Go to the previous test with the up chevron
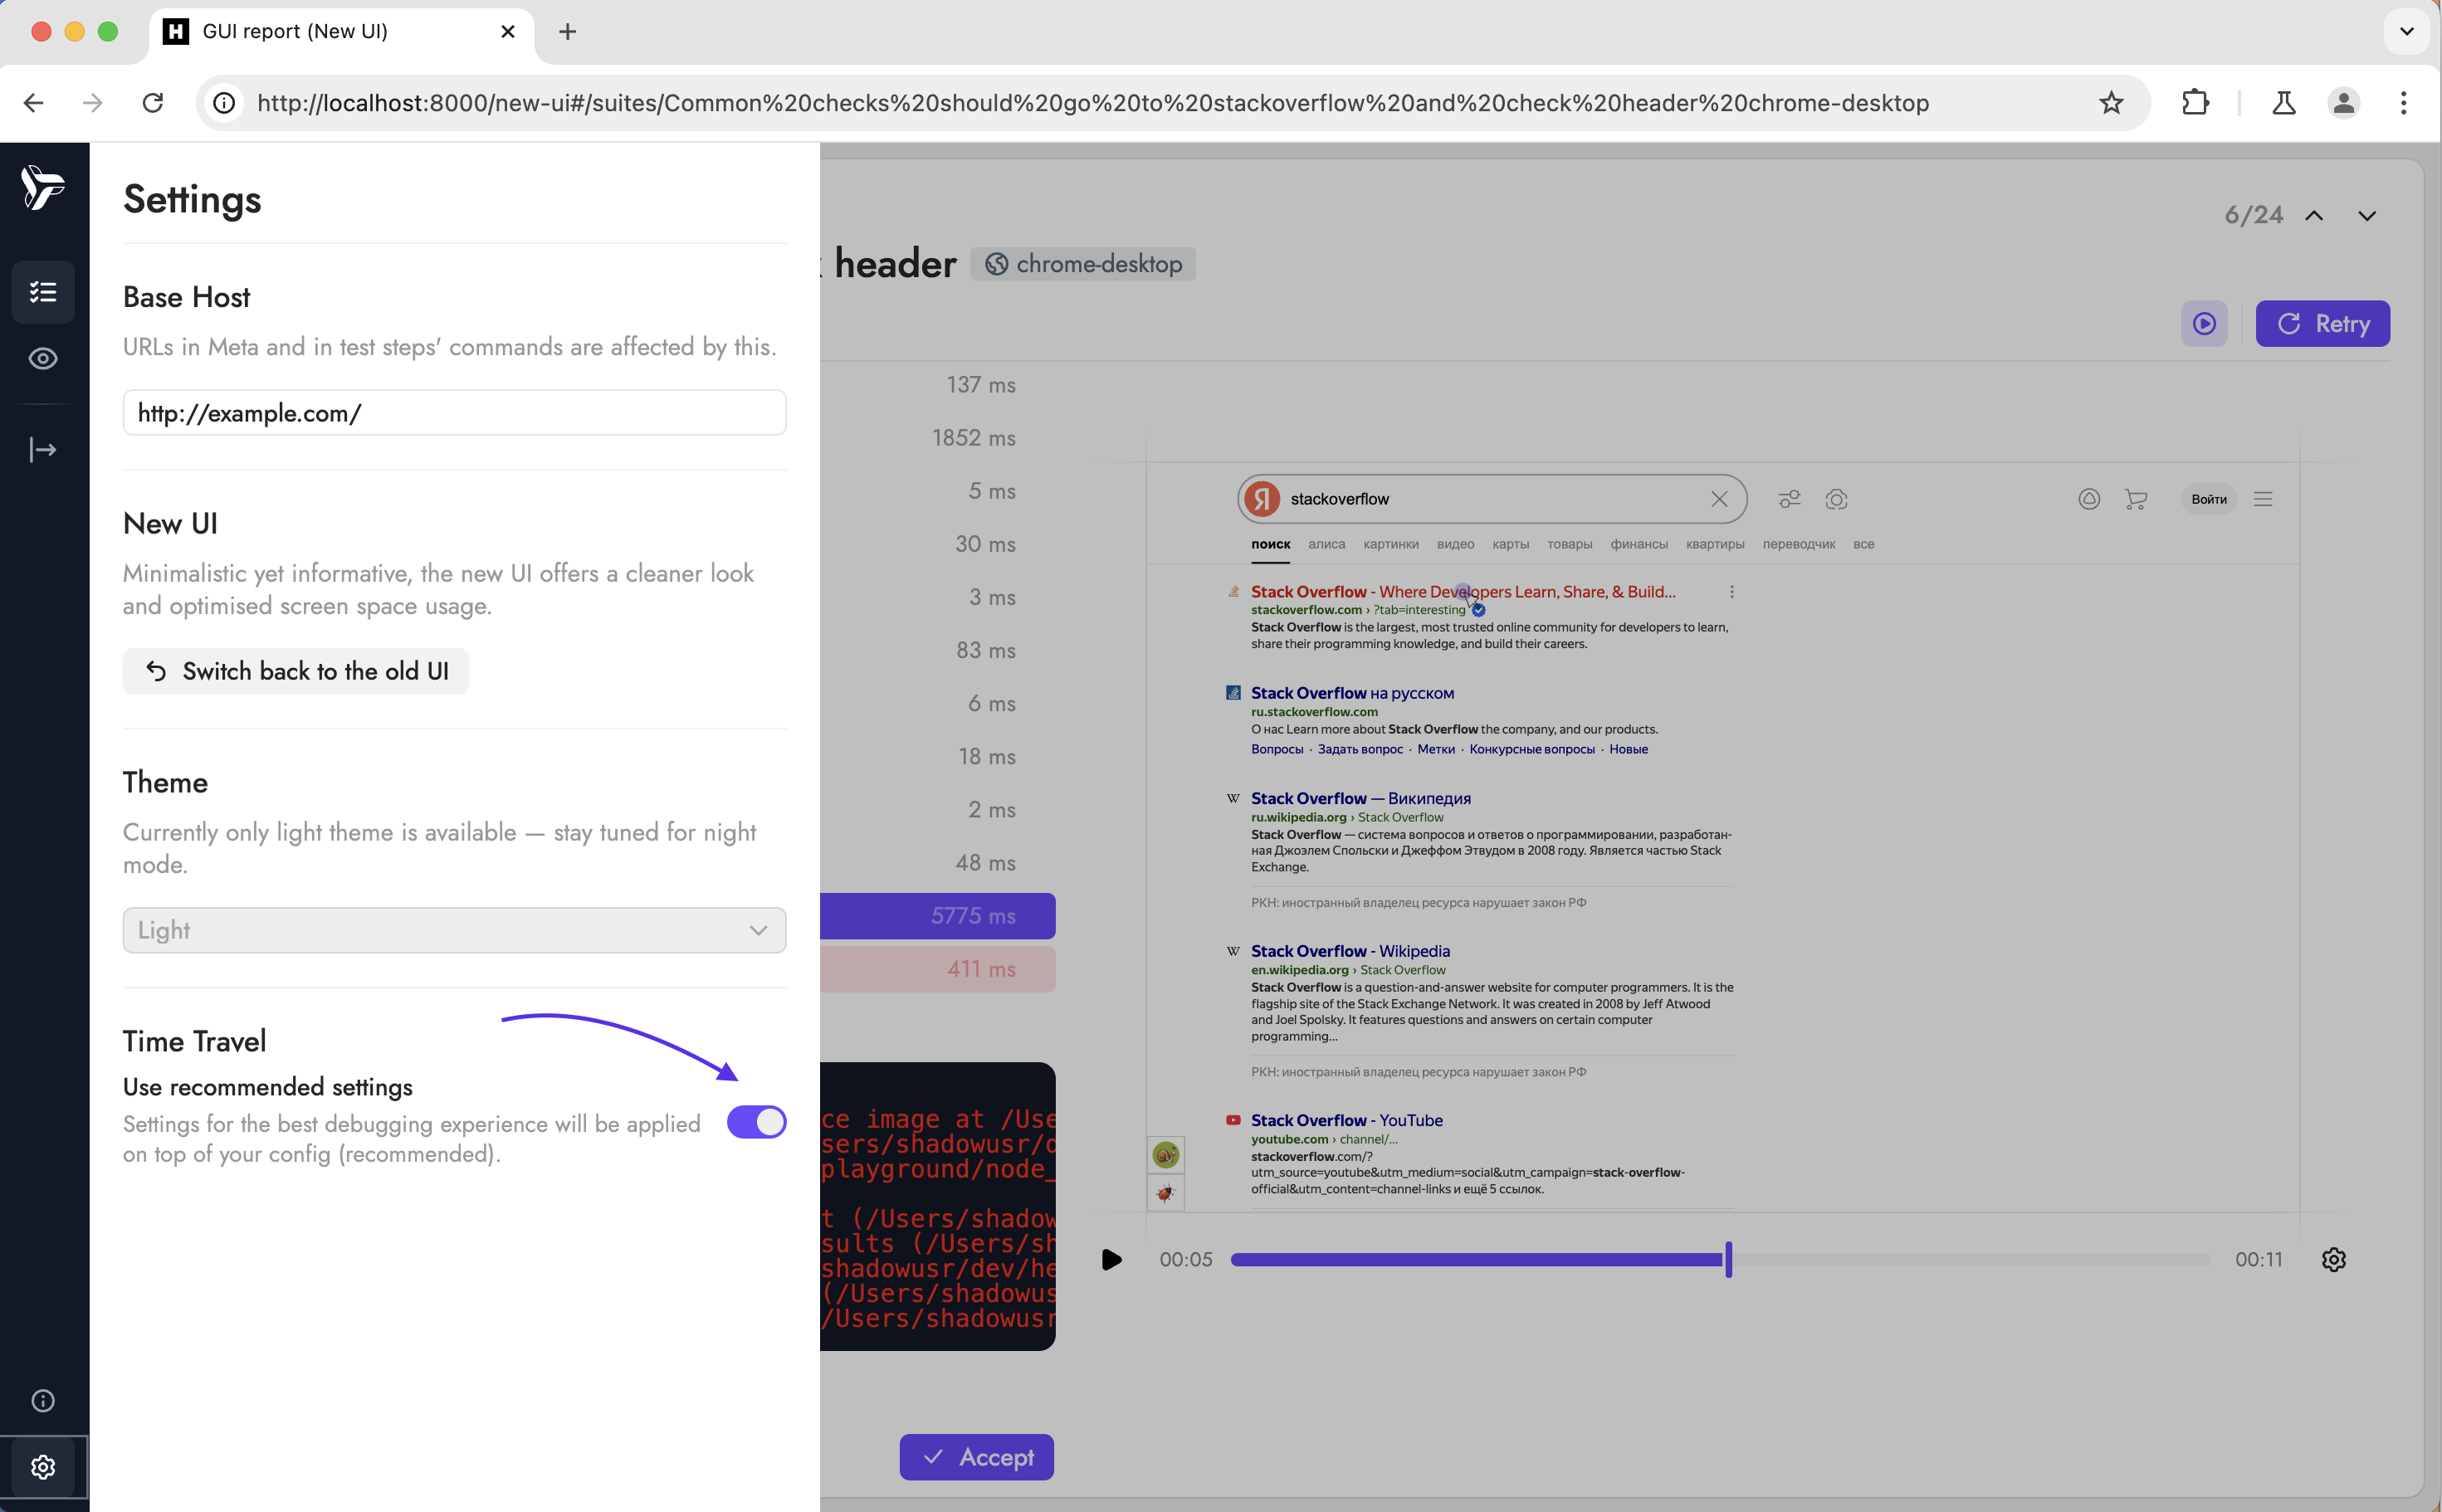Viewport: 2442px width, 1512px height. [2314, 216]
